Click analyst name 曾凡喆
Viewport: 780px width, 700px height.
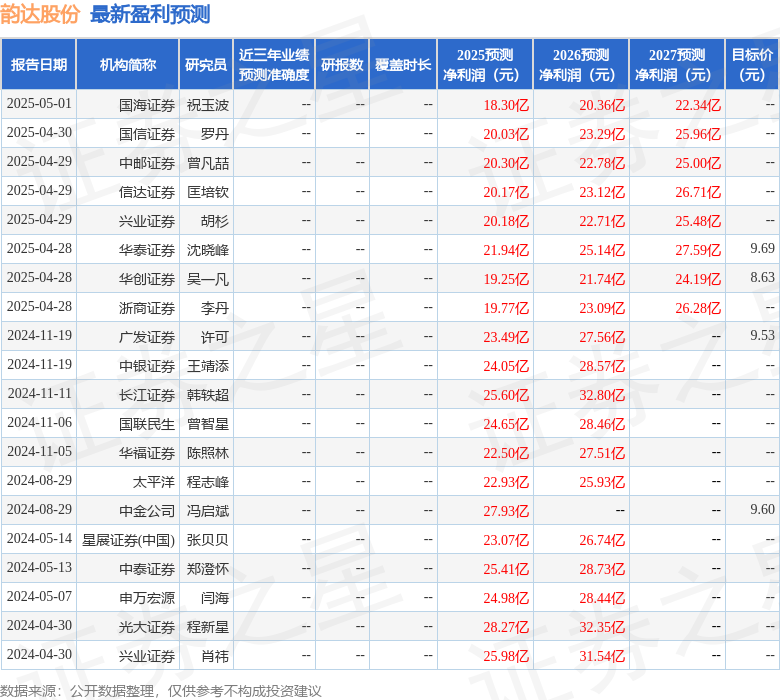[x=208, y=163]
